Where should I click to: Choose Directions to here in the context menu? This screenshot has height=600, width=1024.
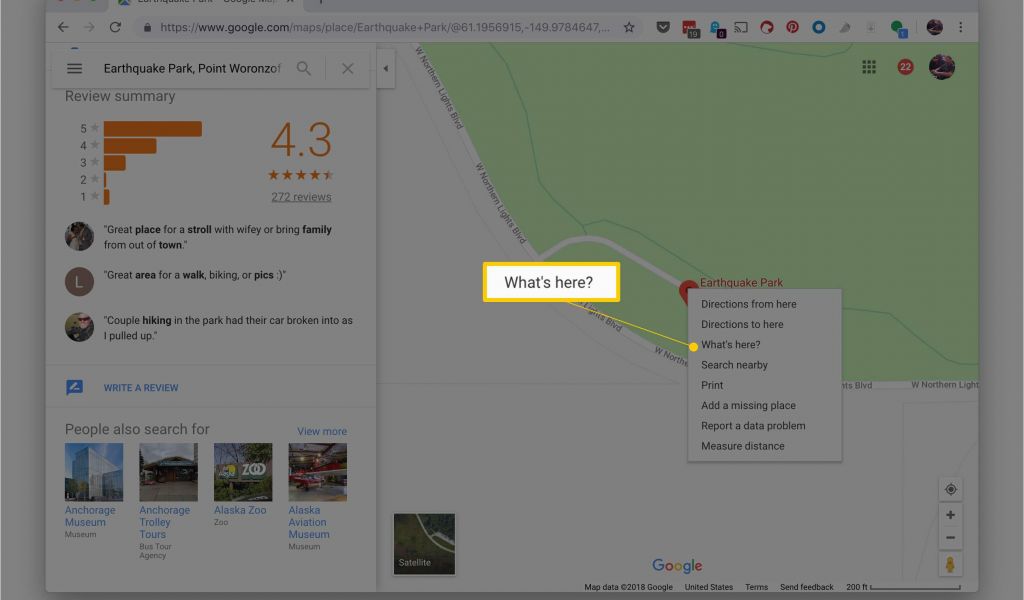pos(742,324)
